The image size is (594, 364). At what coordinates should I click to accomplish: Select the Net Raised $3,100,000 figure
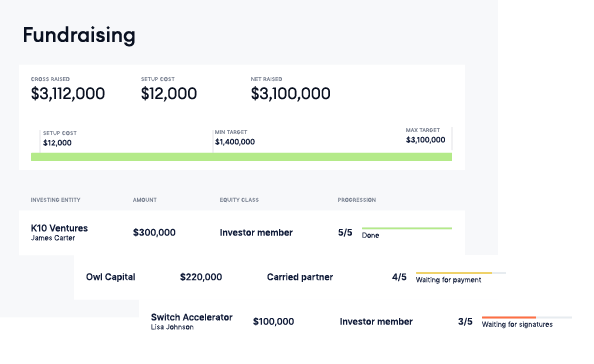(x=290, y=94)
